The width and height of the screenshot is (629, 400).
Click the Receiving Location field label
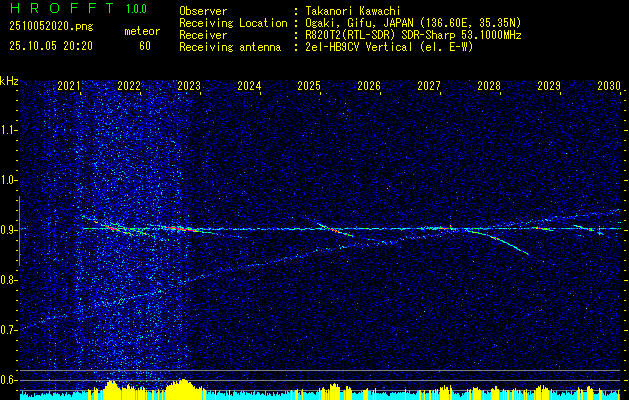(233, 23)
